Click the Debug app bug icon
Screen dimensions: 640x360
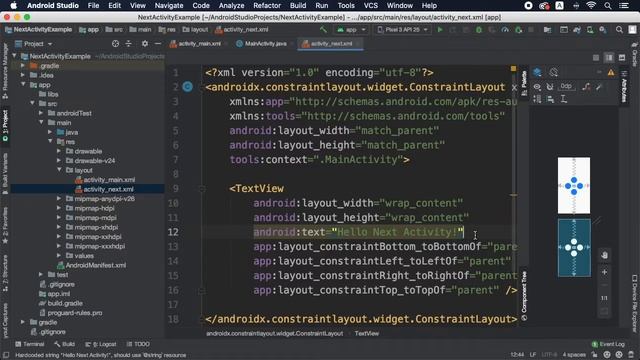coord(479,30)
